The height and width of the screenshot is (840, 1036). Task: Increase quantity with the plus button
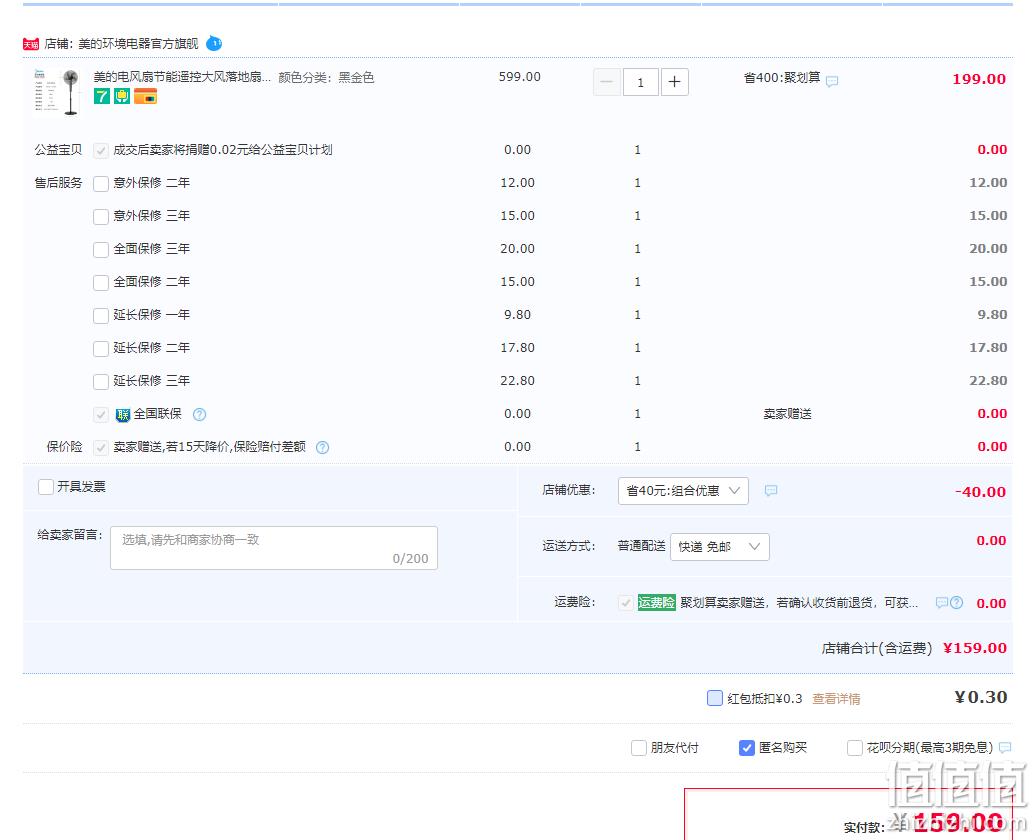point(675,82)
